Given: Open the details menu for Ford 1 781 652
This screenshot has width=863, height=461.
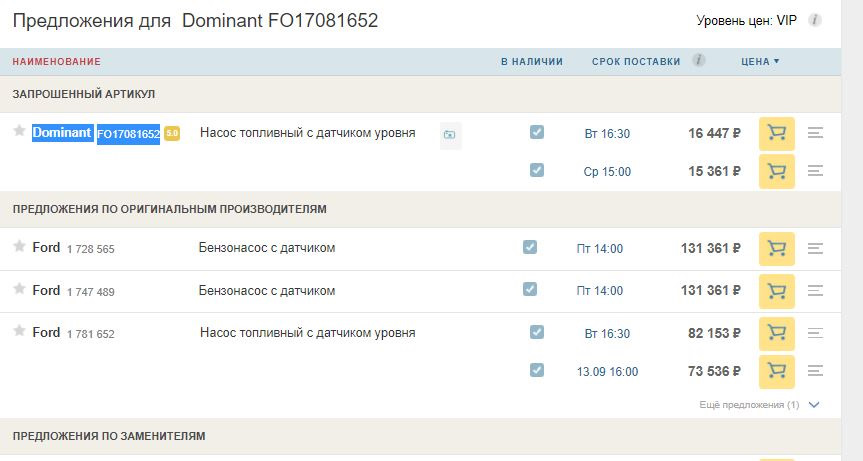Looking at the screenshot, I should pyautogui.click(x=815, y=333).
